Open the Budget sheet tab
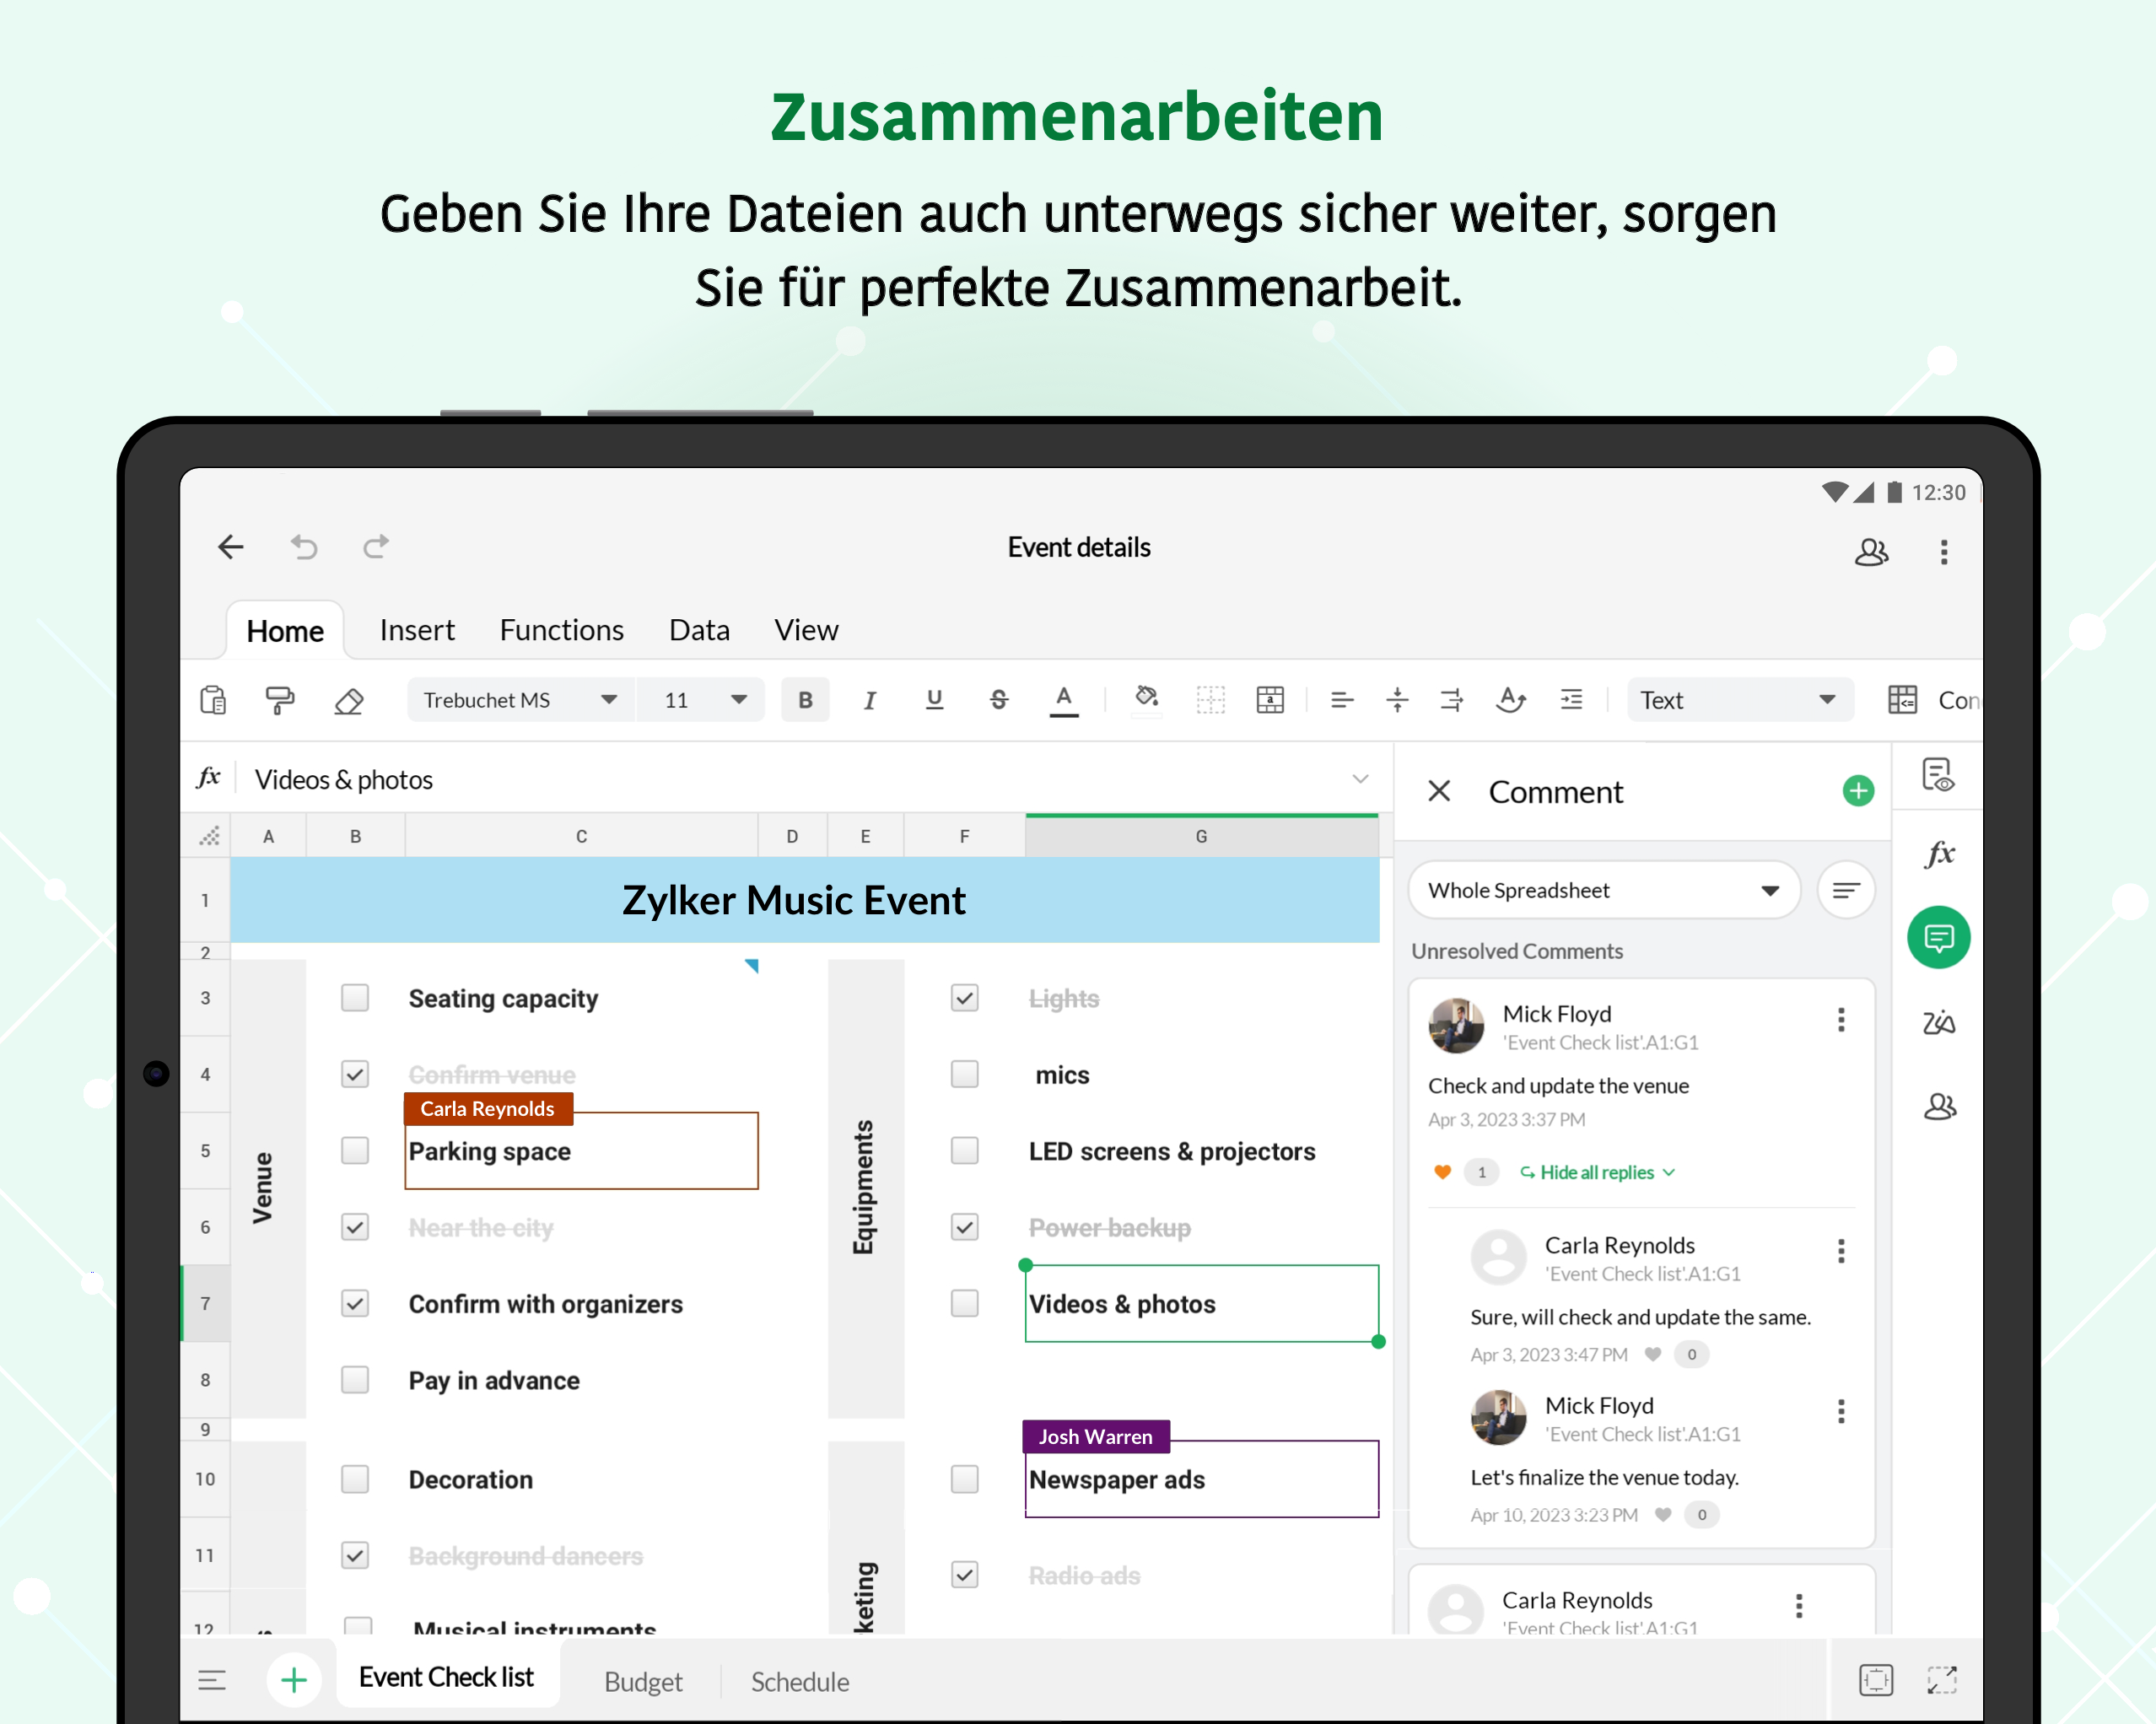The image size is (2156, 1724). click(643, 1681)
